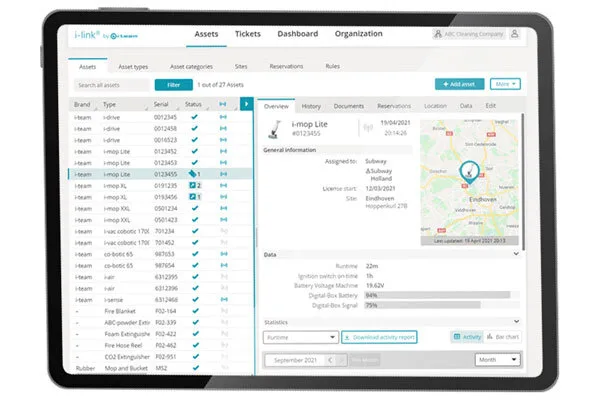The height and width of the screenshot is (400, 600).
Task: Collapse the Data section chevron
Action: coord(516,254)
